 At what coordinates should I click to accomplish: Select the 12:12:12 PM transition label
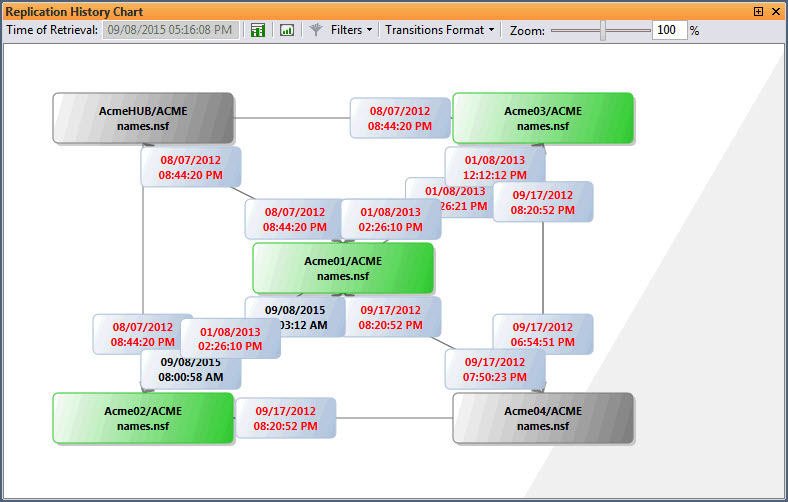coord(495,166)
